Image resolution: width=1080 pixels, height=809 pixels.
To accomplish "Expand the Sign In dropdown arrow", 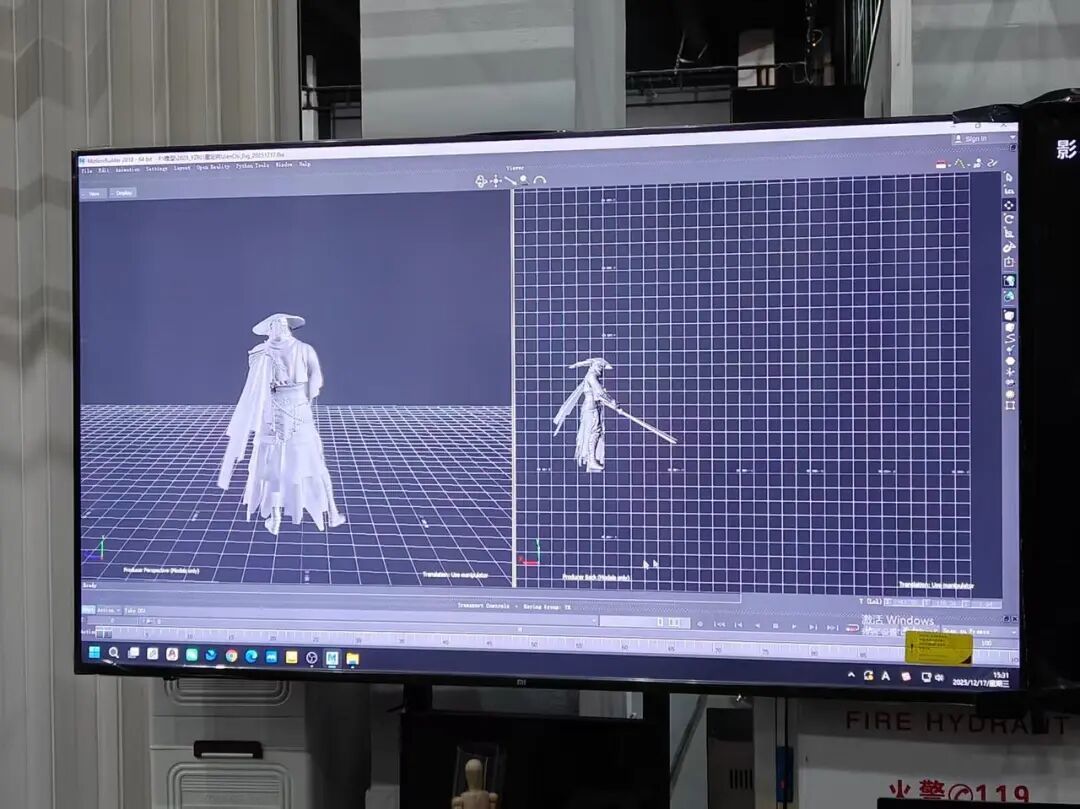I will (x=1010, y=139).
